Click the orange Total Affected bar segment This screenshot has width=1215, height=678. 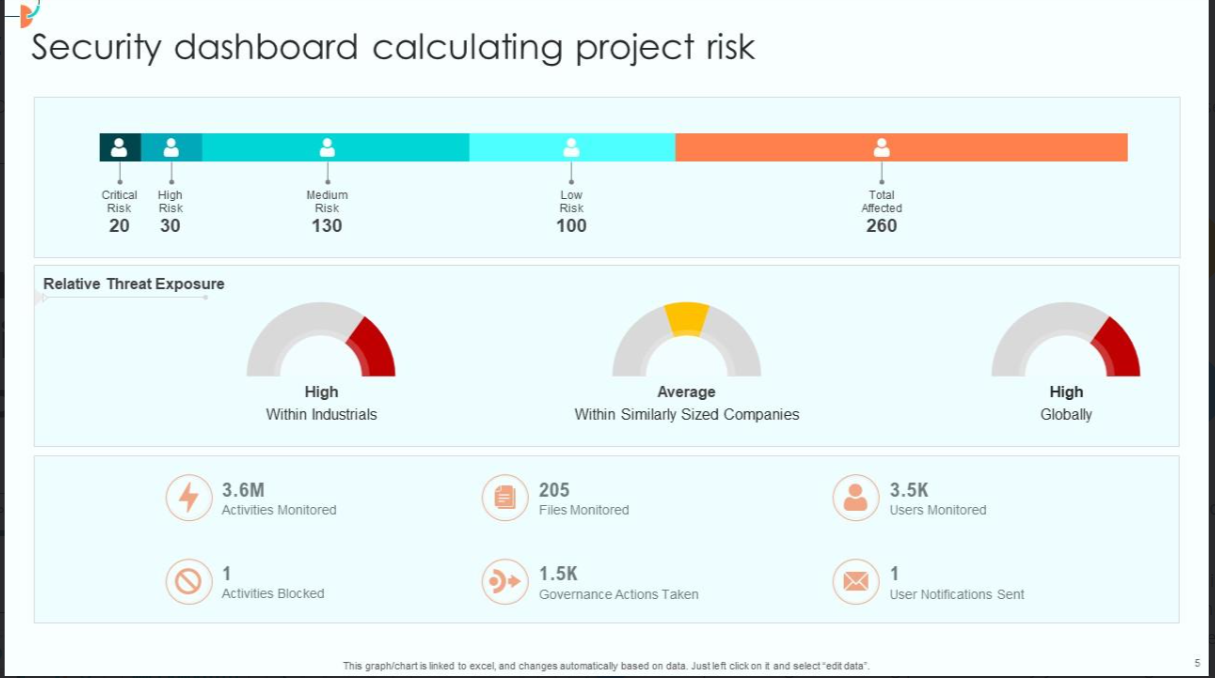tap(901, 147)
